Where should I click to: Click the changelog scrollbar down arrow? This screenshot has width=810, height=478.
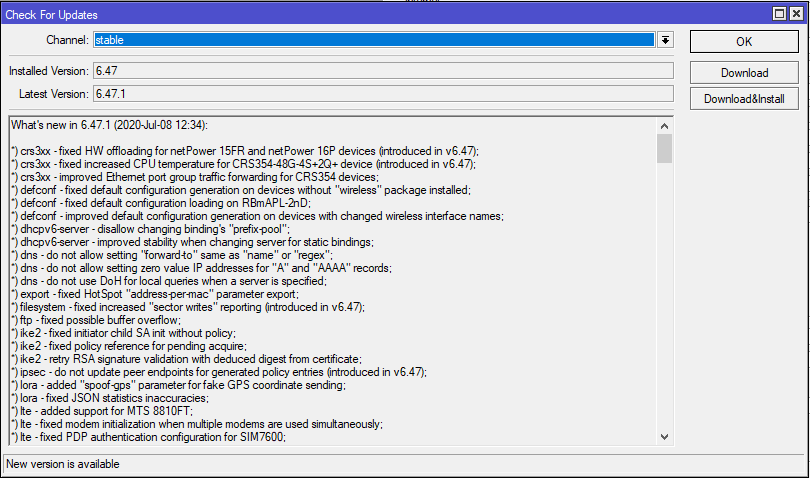tap(664, 436)
